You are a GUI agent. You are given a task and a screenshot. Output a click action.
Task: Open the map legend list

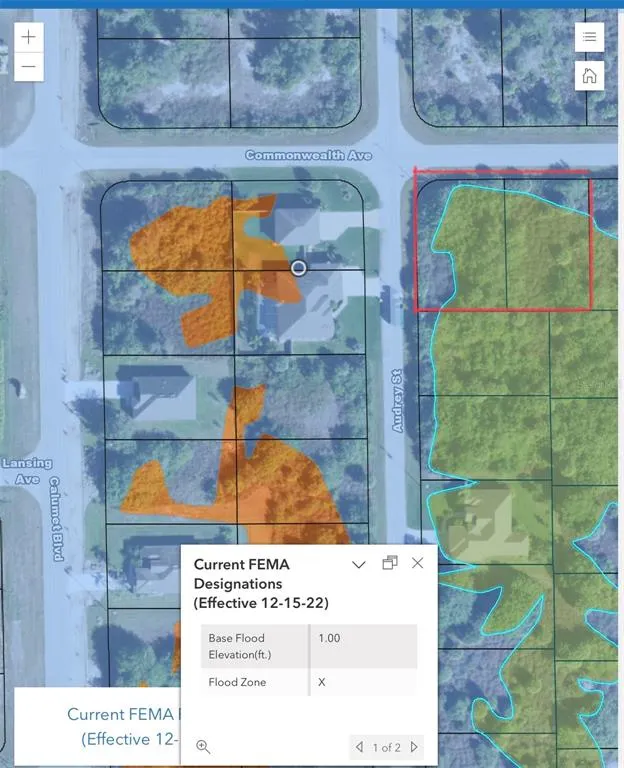(x=589, y=37)
